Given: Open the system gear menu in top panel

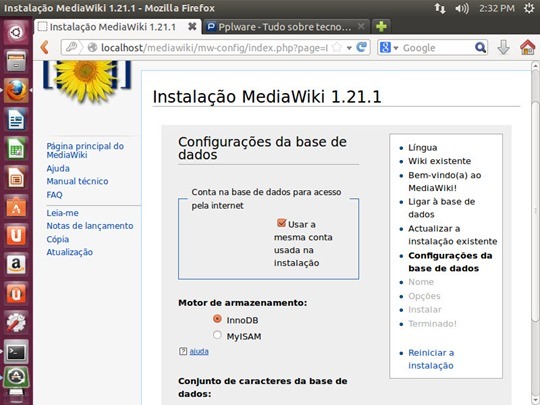Looking at the screenshot, I should 529,8.
